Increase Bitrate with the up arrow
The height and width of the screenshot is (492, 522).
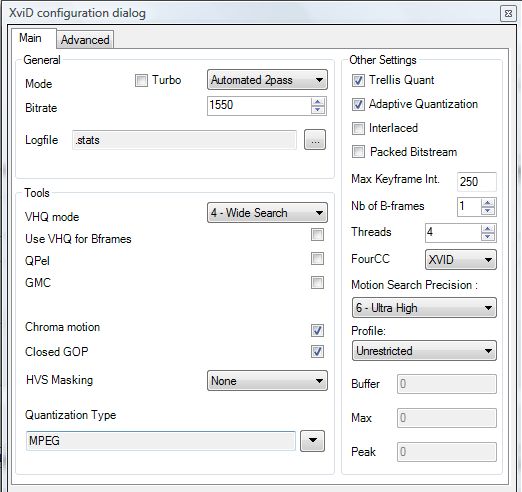click(x=318, y=102)
